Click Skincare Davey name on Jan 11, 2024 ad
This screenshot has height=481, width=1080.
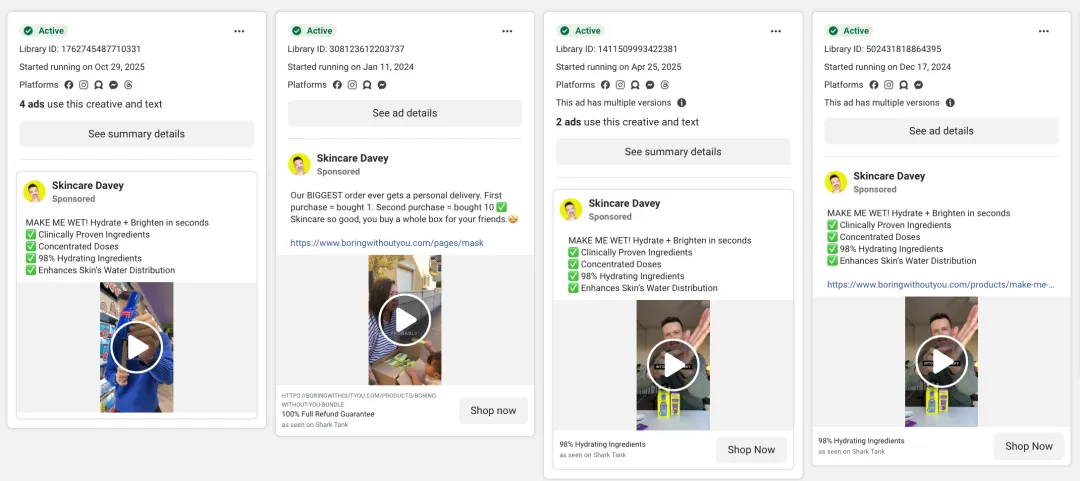(x=353, y=158)
